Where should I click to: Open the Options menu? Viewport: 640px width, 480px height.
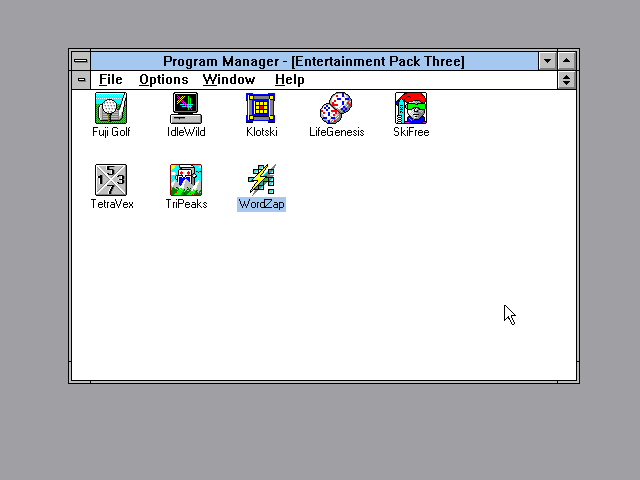tap(164, 80)
